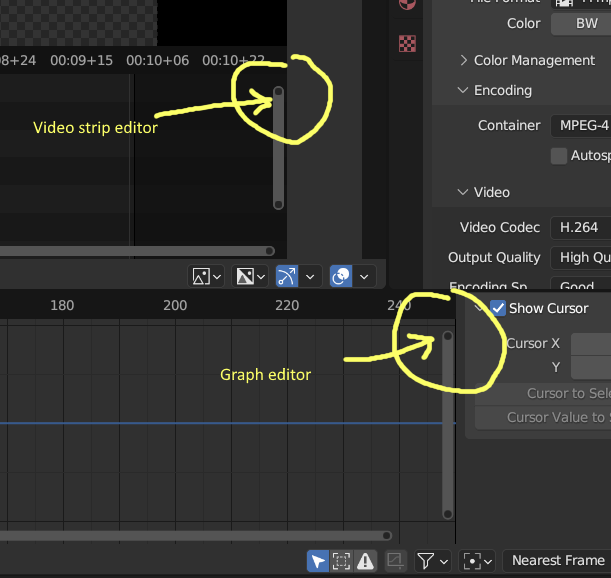Toggle overlays in the sequencer preview
611x578 pixels.
tap(341, 277)
